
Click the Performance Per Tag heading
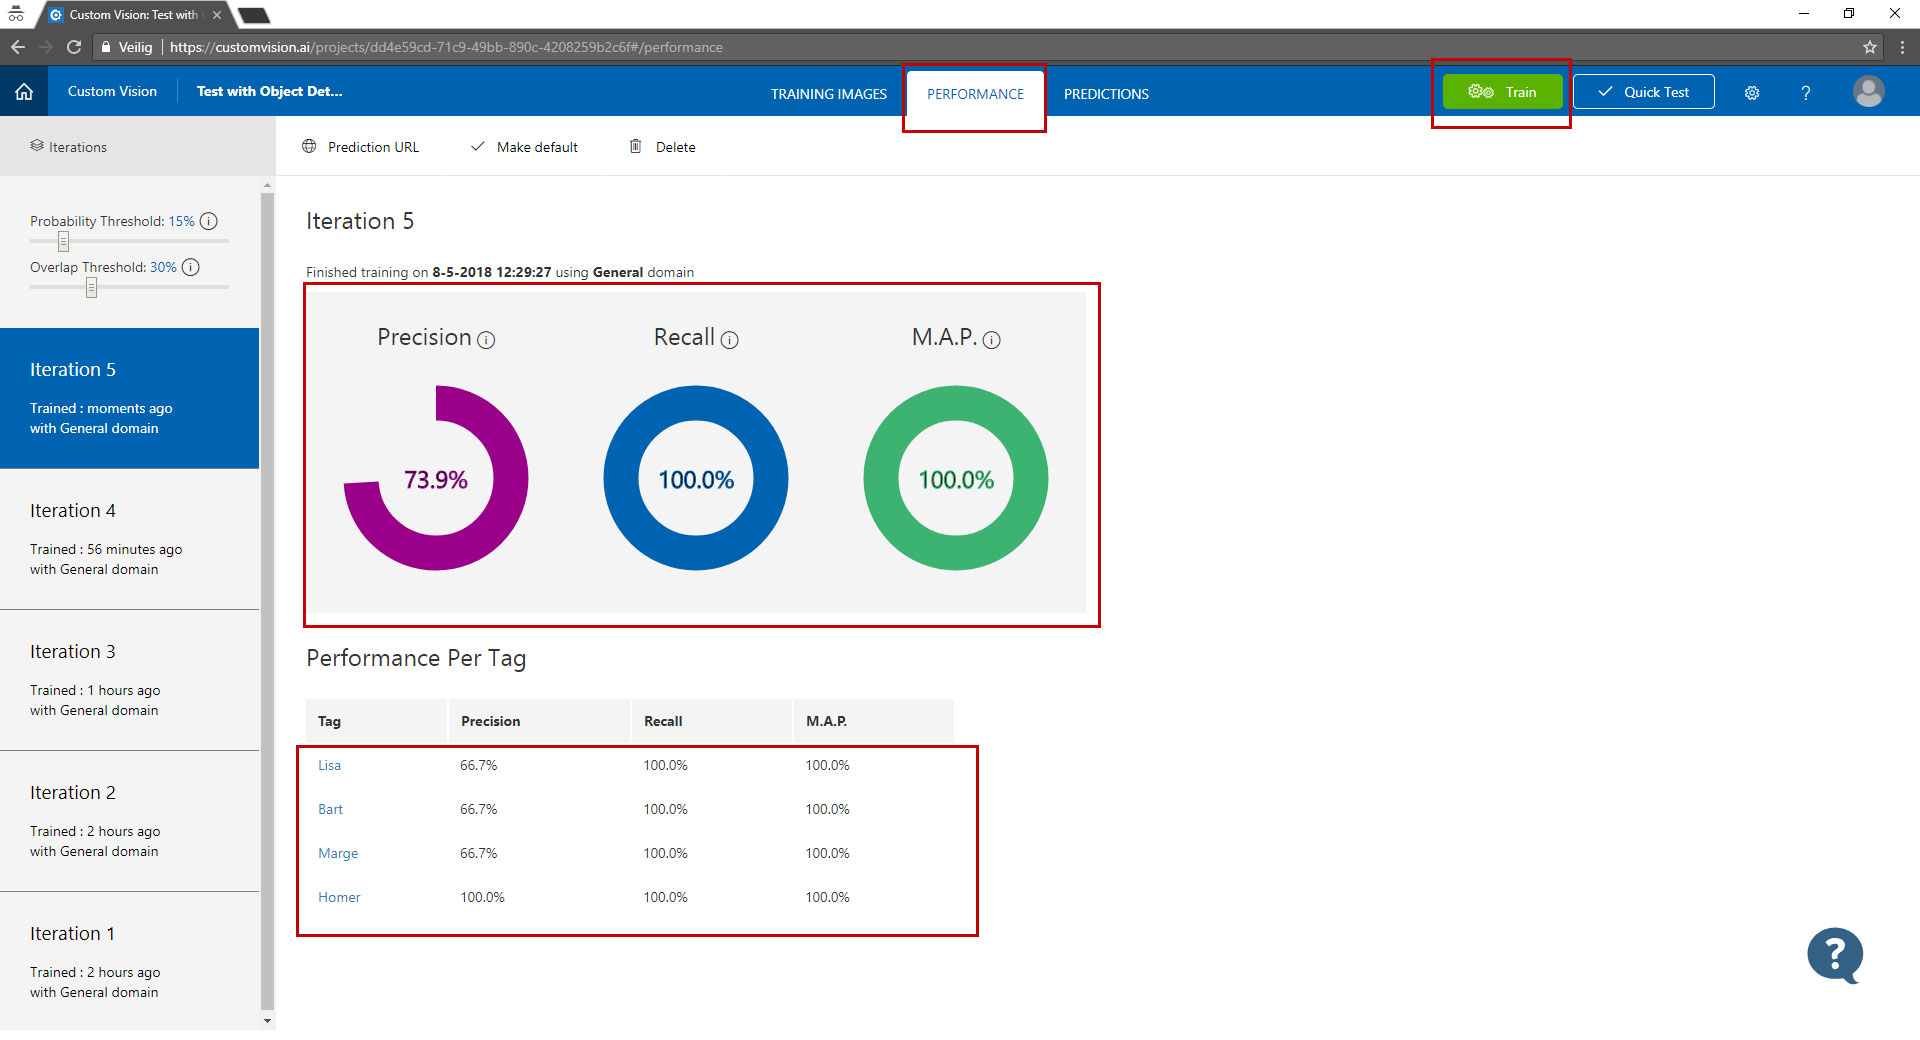[x=416, y=658]
